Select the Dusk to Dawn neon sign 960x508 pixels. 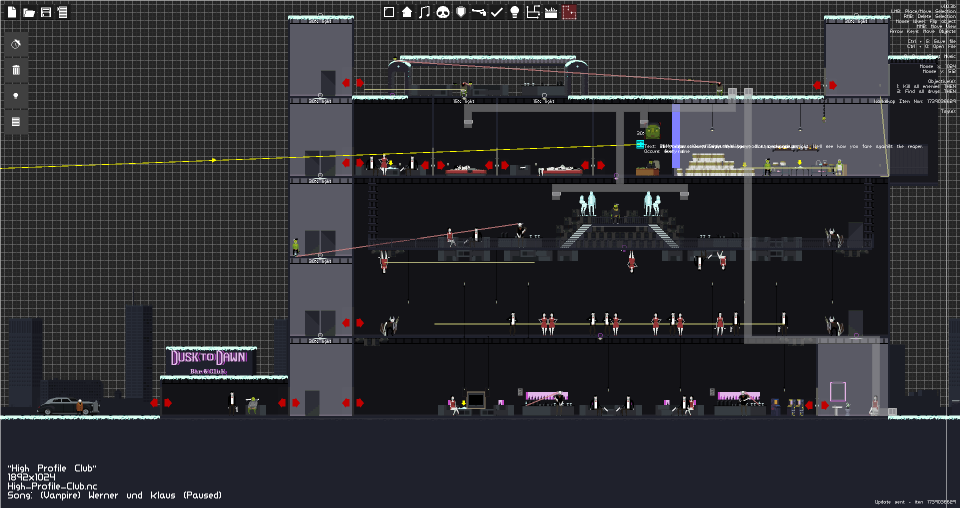(209, 361)
